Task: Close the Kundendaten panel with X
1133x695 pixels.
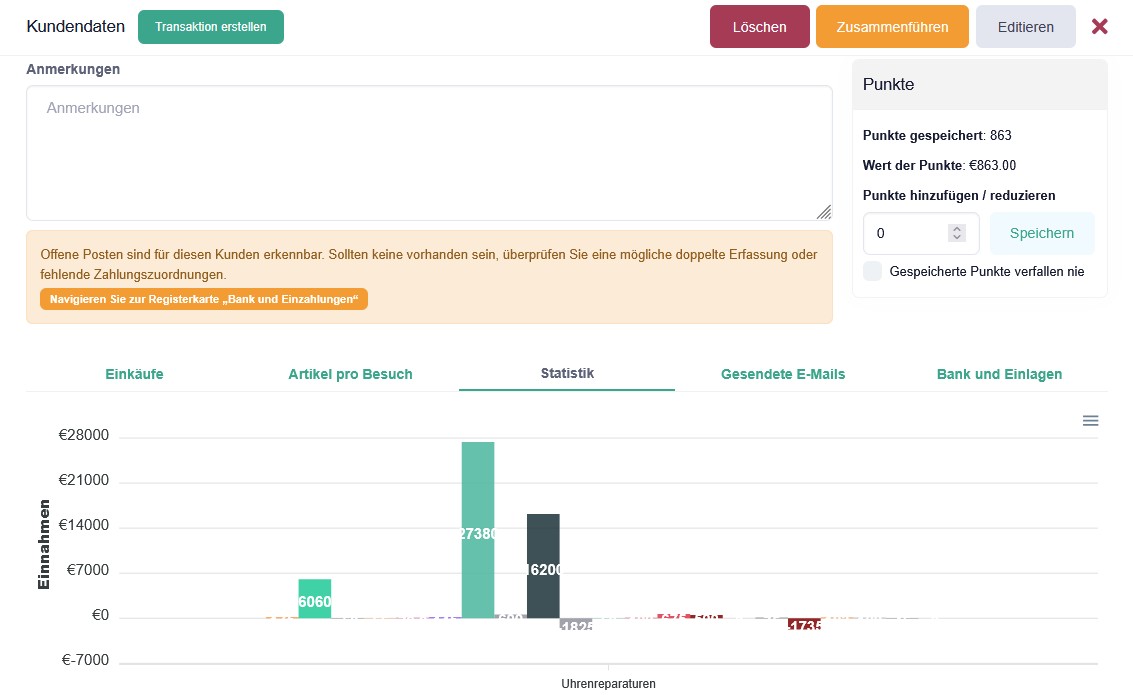Action: click(1100, 27)
